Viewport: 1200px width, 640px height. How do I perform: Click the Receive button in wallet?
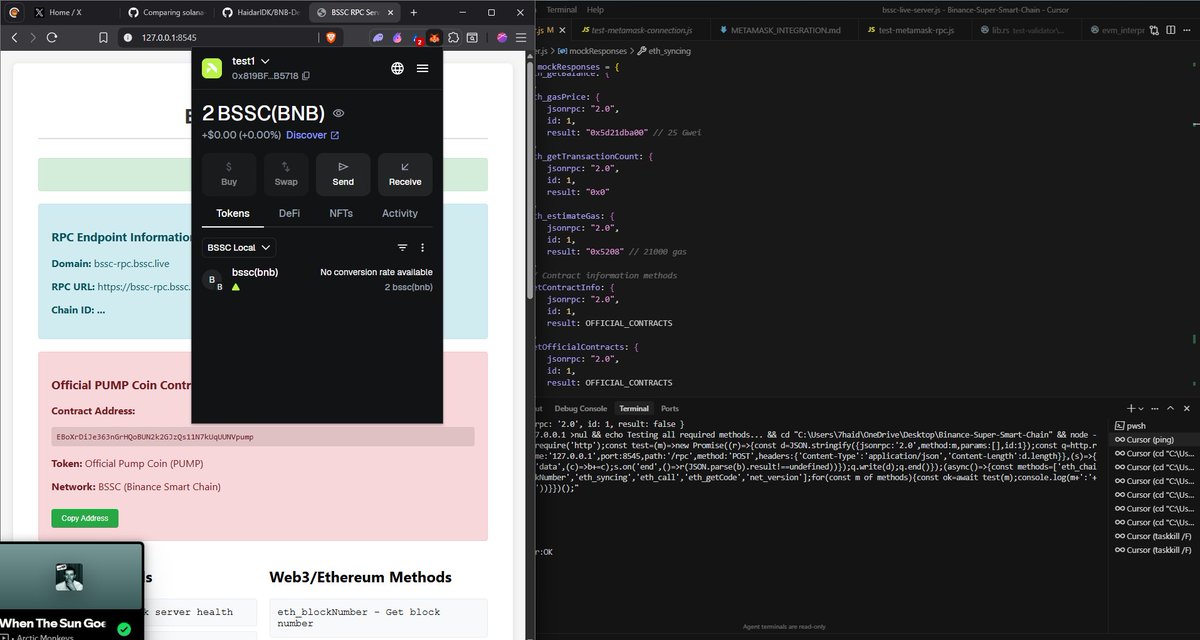[x=405, y=174]
